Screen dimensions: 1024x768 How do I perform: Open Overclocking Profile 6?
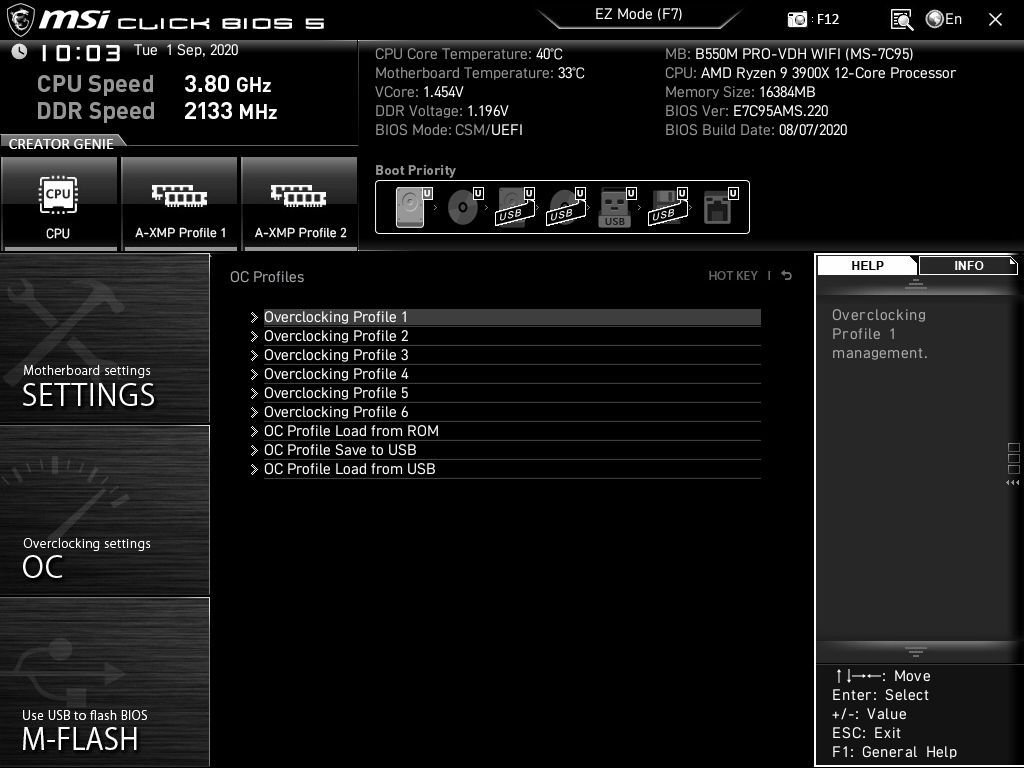click(x=512, y=411)
